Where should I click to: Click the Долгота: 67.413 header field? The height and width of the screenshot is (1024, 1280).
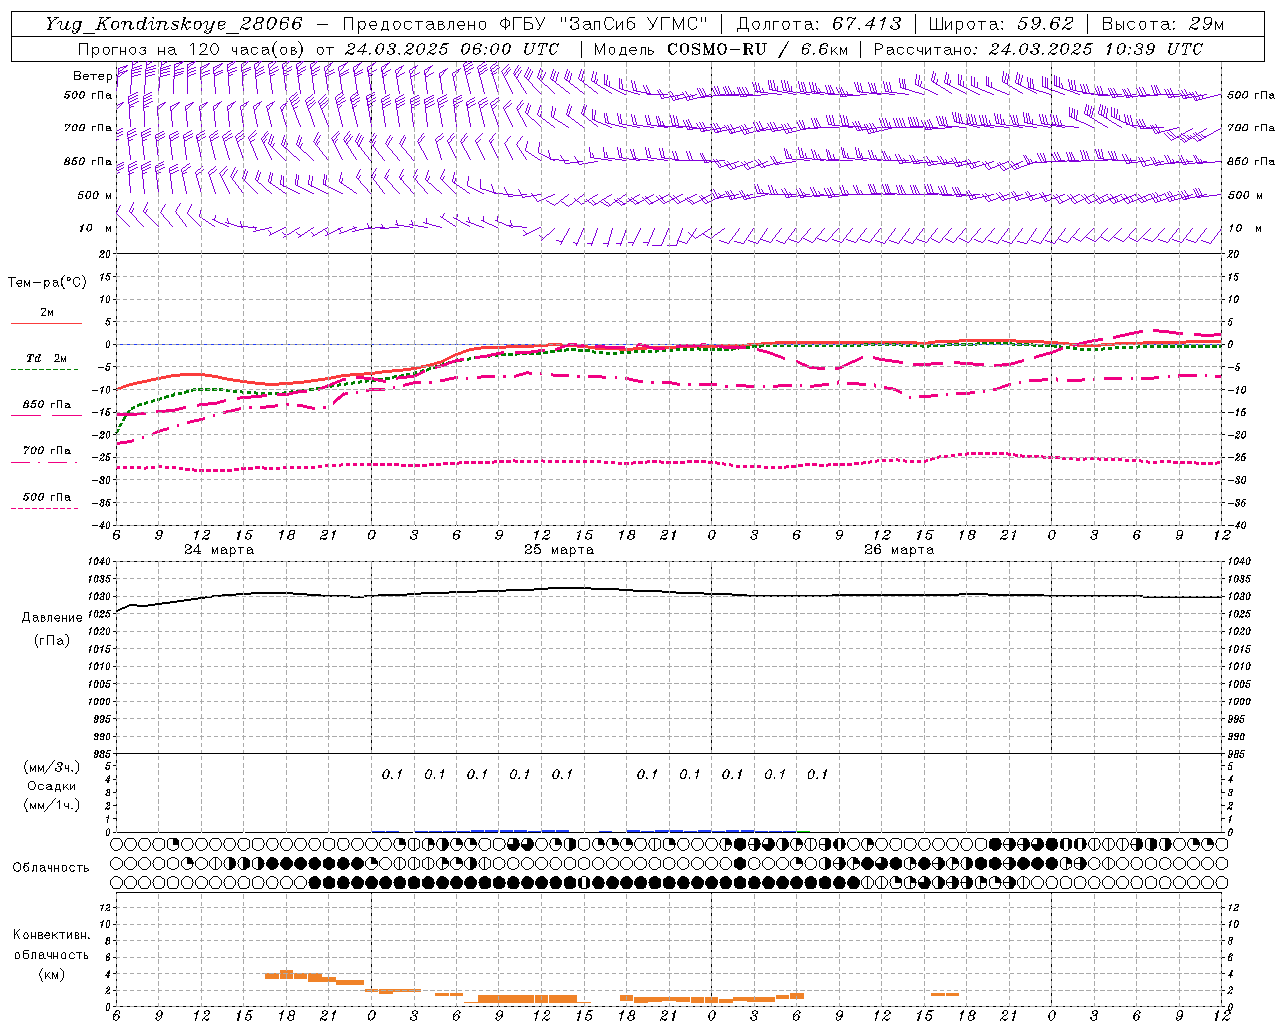pos(819,24)
